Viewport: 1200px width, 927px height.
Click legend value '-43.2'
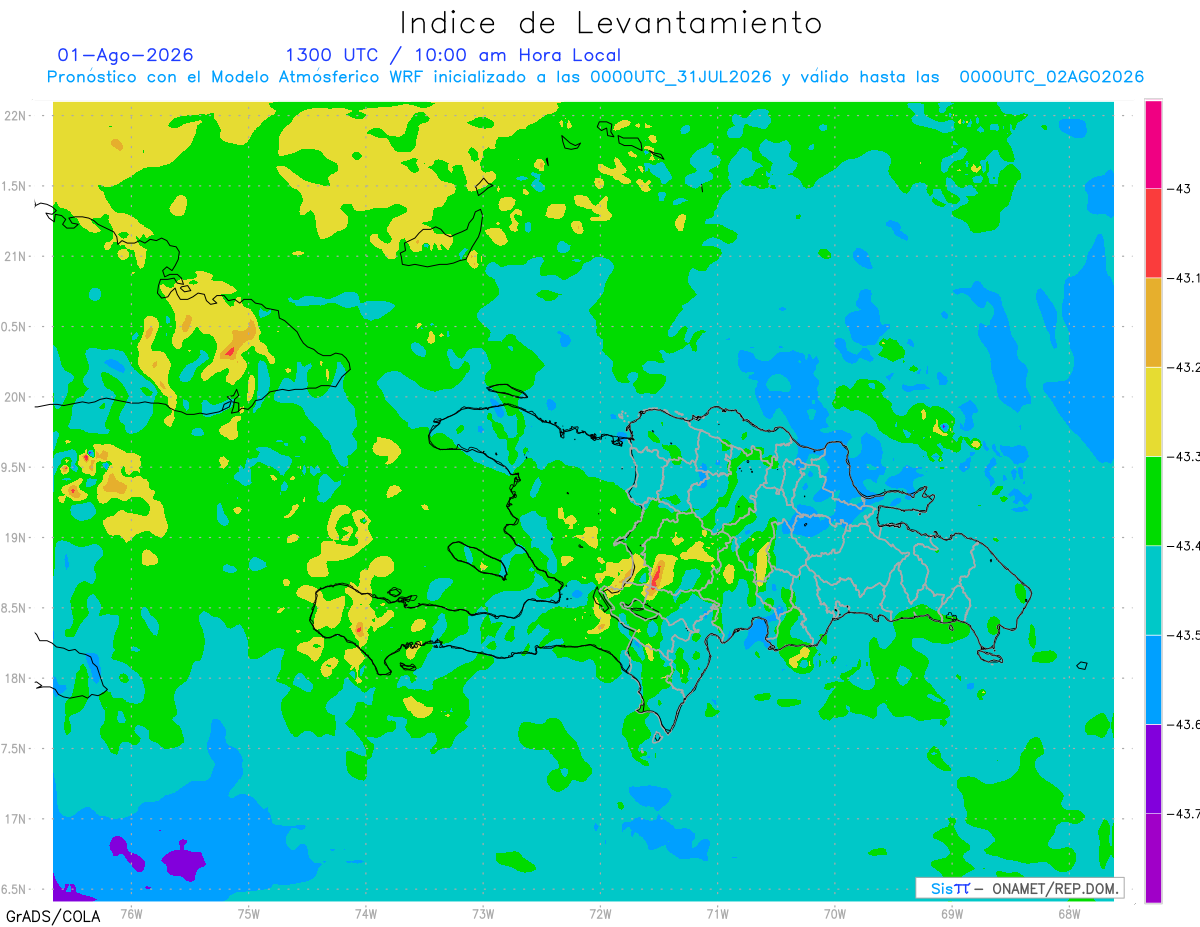[x=1185, y=367]
